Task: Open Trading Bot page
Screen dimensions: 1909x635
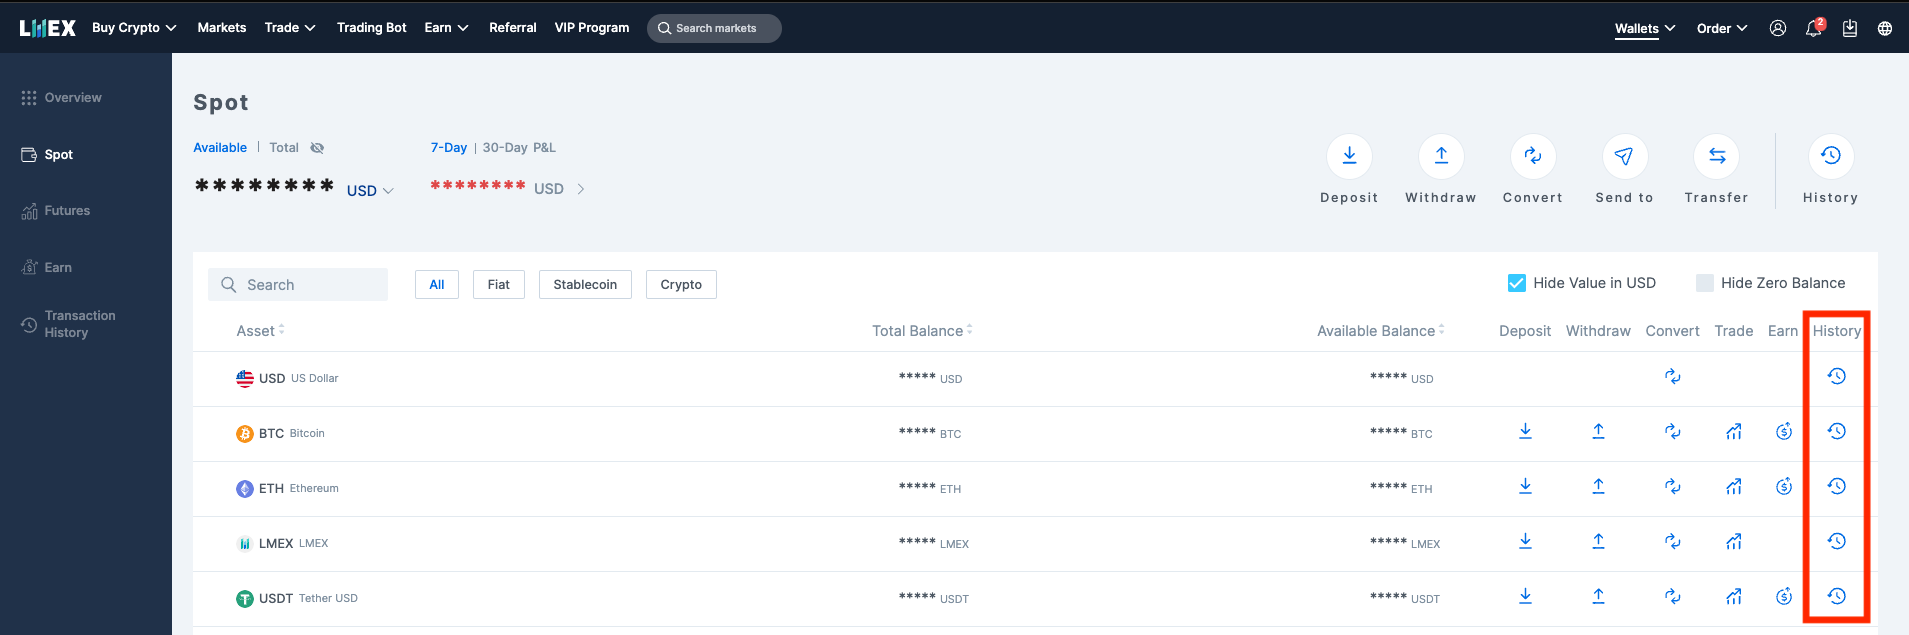Action: (x=372, y=28)
